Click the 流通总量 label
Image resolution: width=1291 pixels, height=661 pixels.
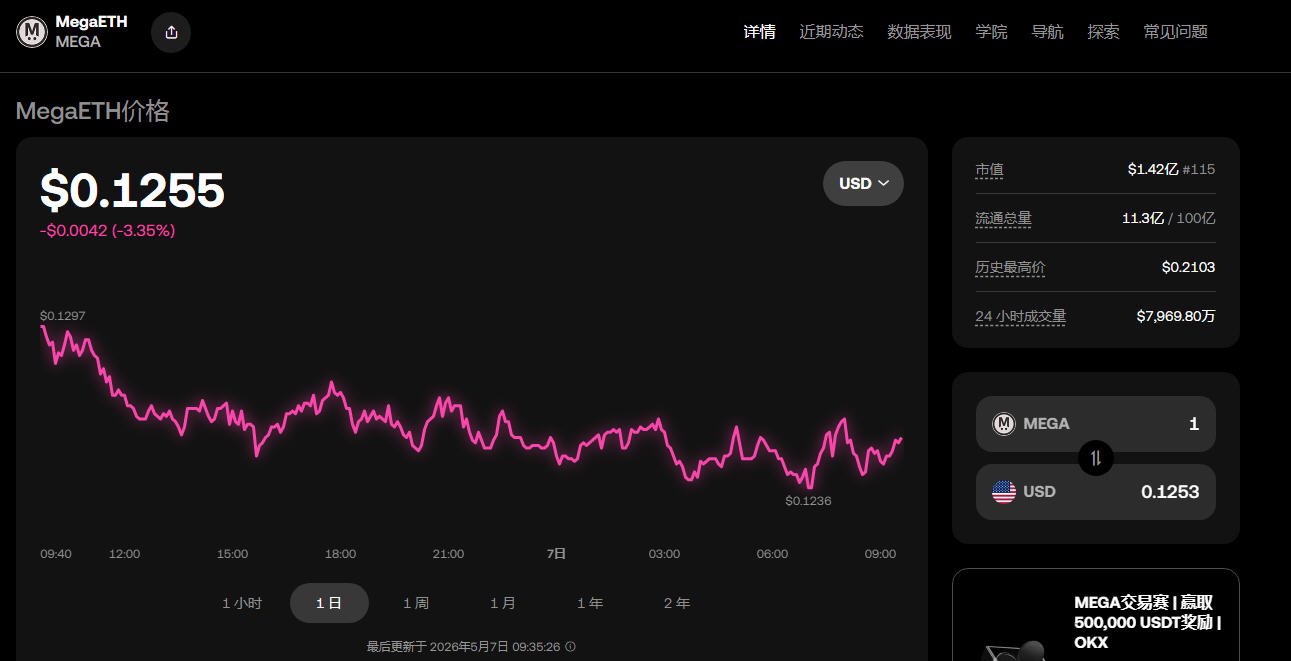tap(1003, 218)
